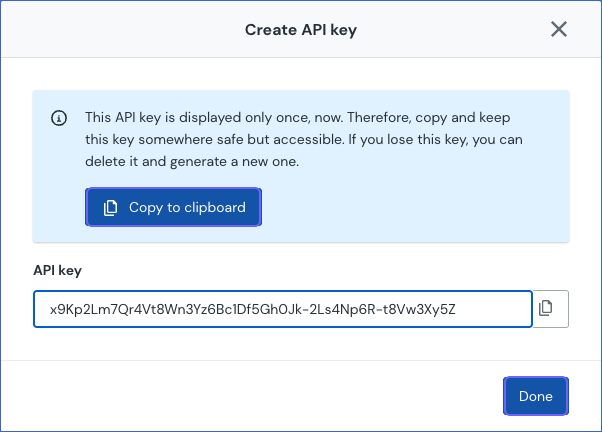Screen dimensions: 602x432
Task: Click the 'API key' field label
Action: pyautogui.click(x=58, y=270)
